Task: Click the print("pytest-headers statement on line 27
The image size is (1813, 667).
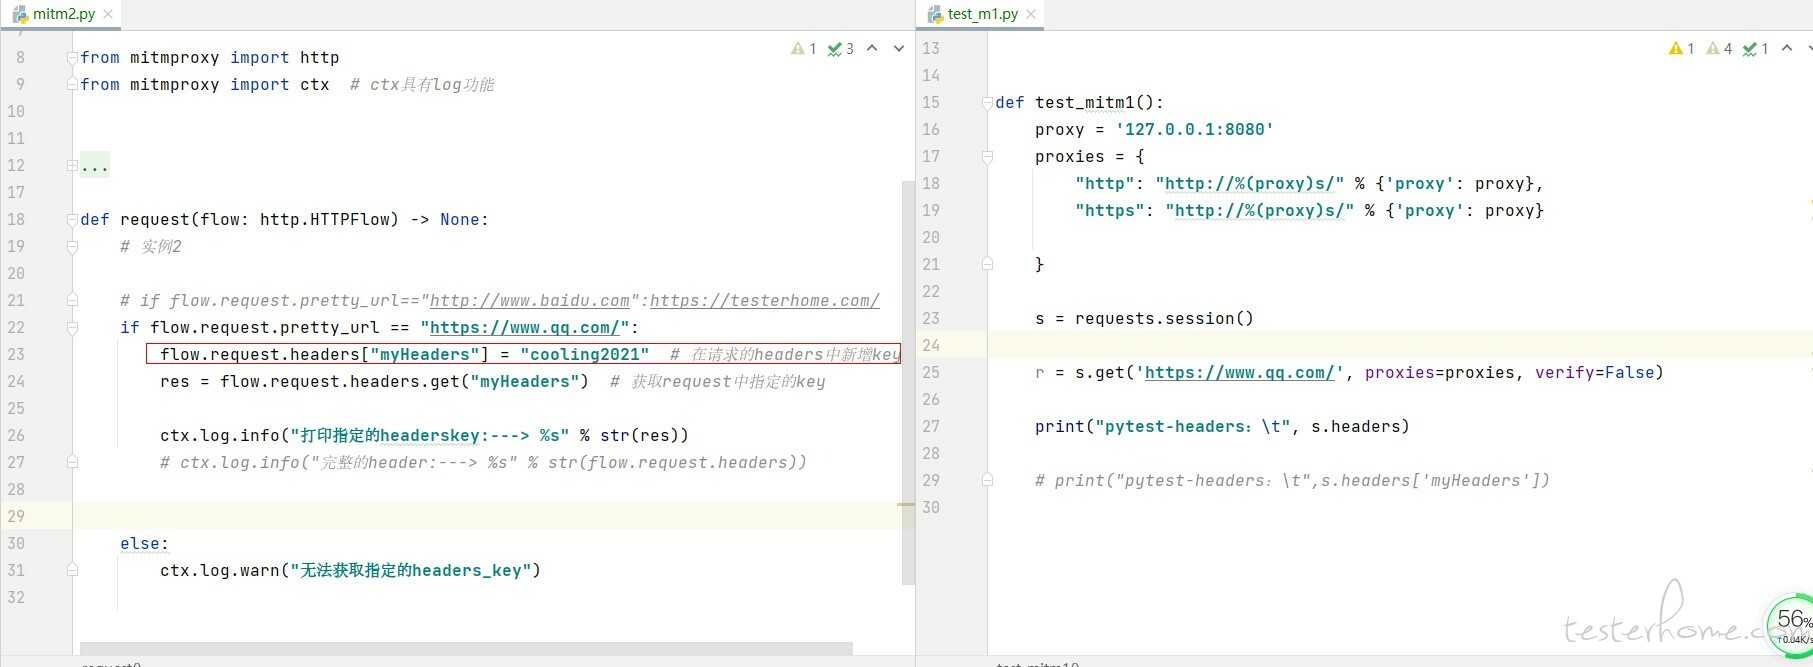Action: (x=1222, y=426)
